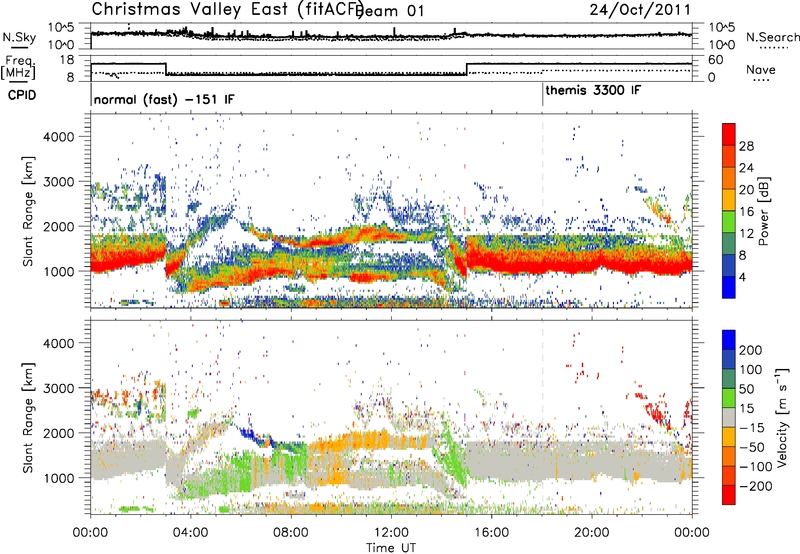Click the 'CPID' row label
The width and height of the screenshot is (800, 554).
(x=22, y=95)
